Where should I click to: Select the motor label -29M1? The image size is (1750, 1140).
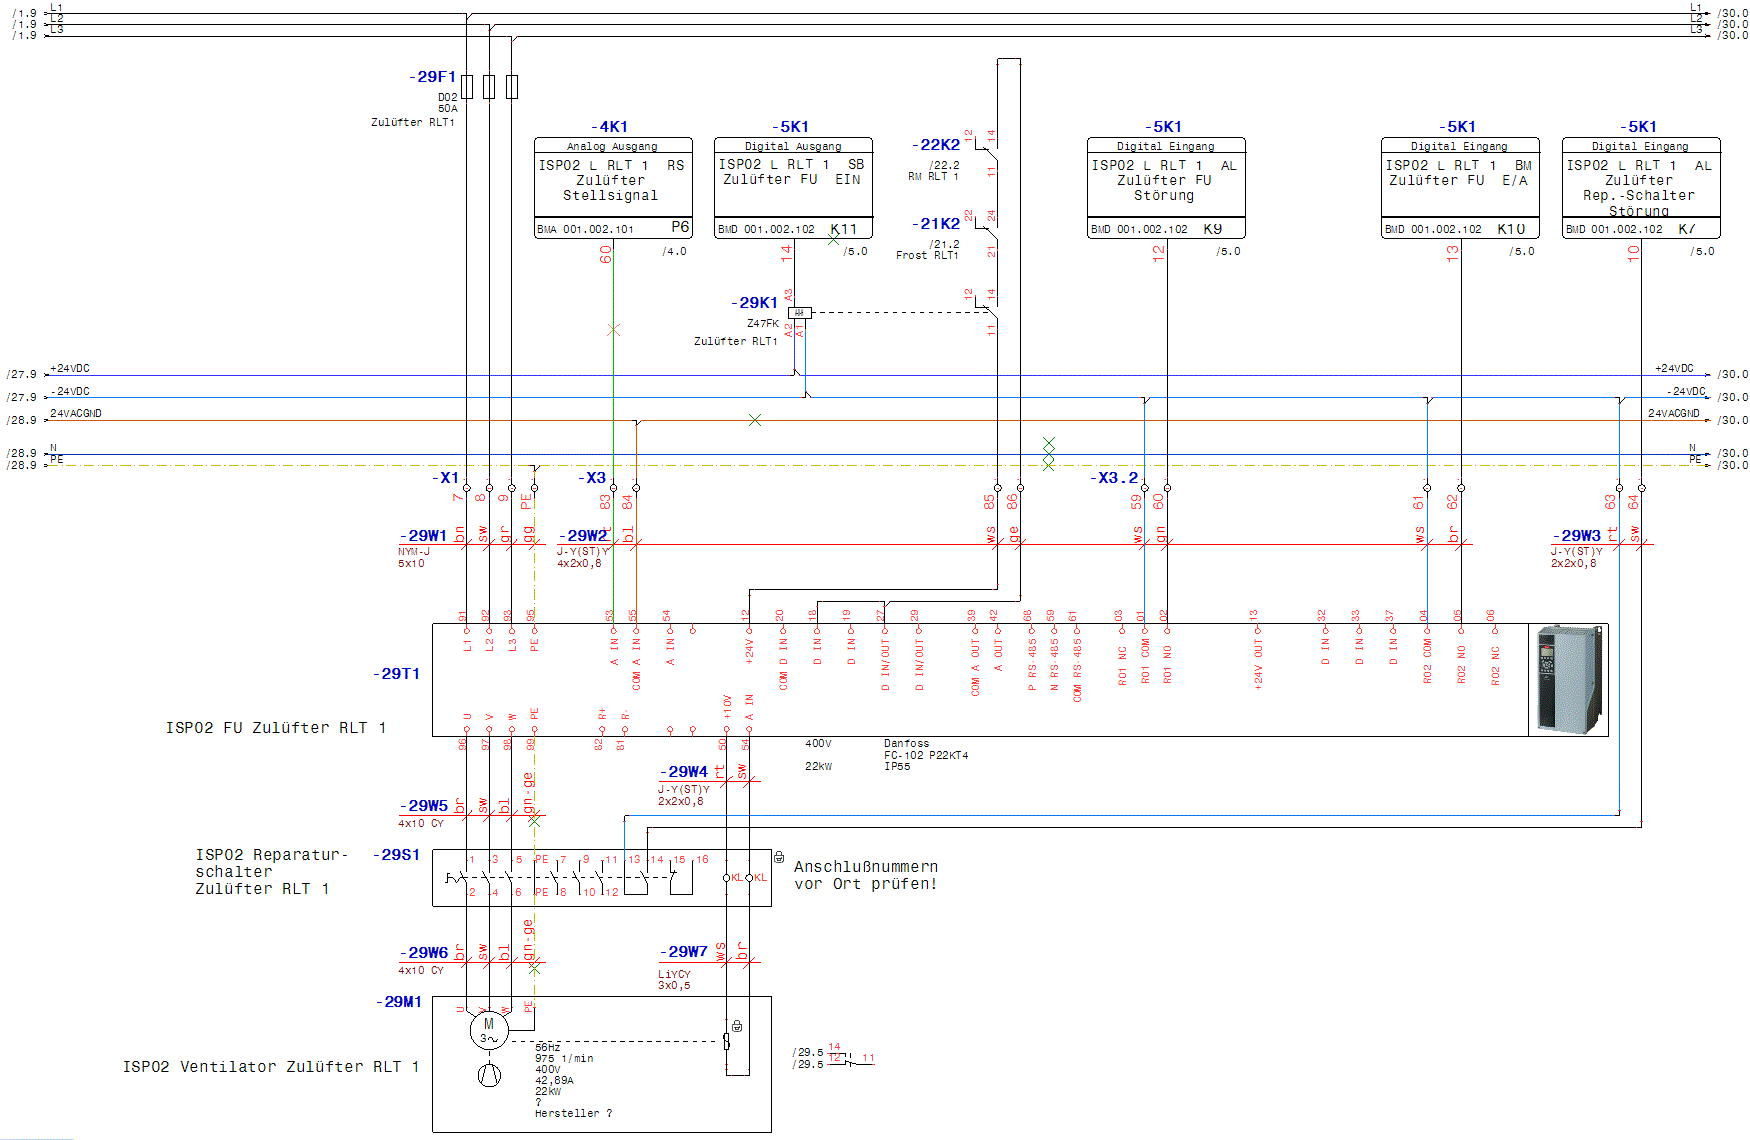(399, 1002)
